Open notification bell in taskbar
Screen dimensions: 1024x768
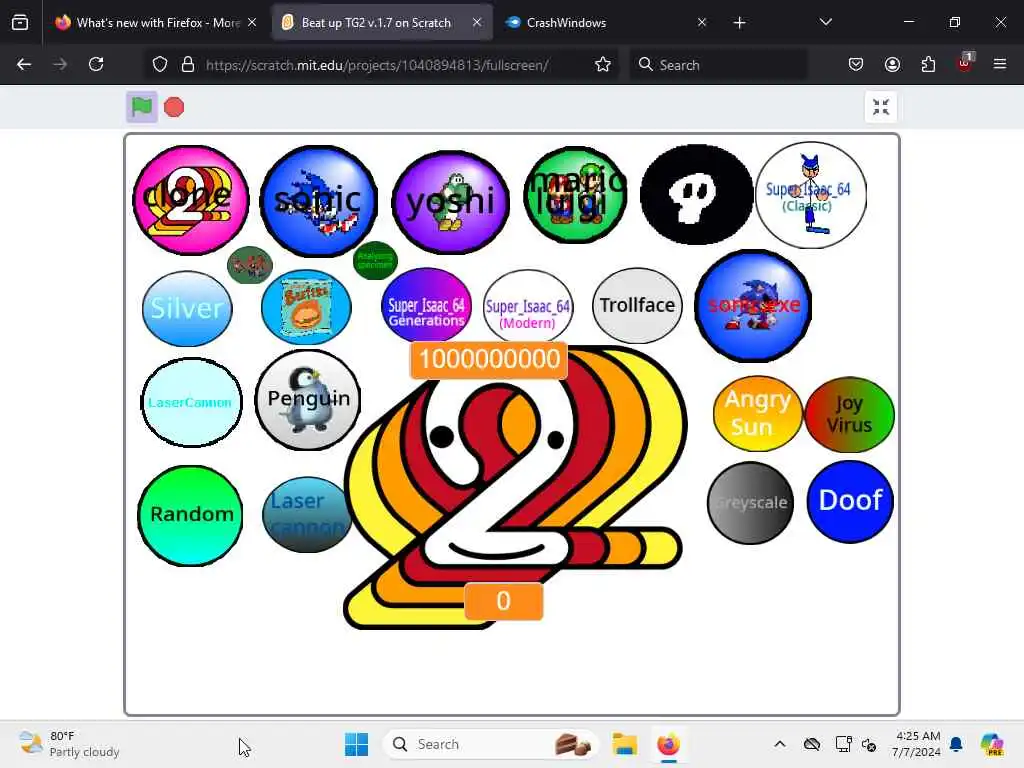click(x=956, y=744)
